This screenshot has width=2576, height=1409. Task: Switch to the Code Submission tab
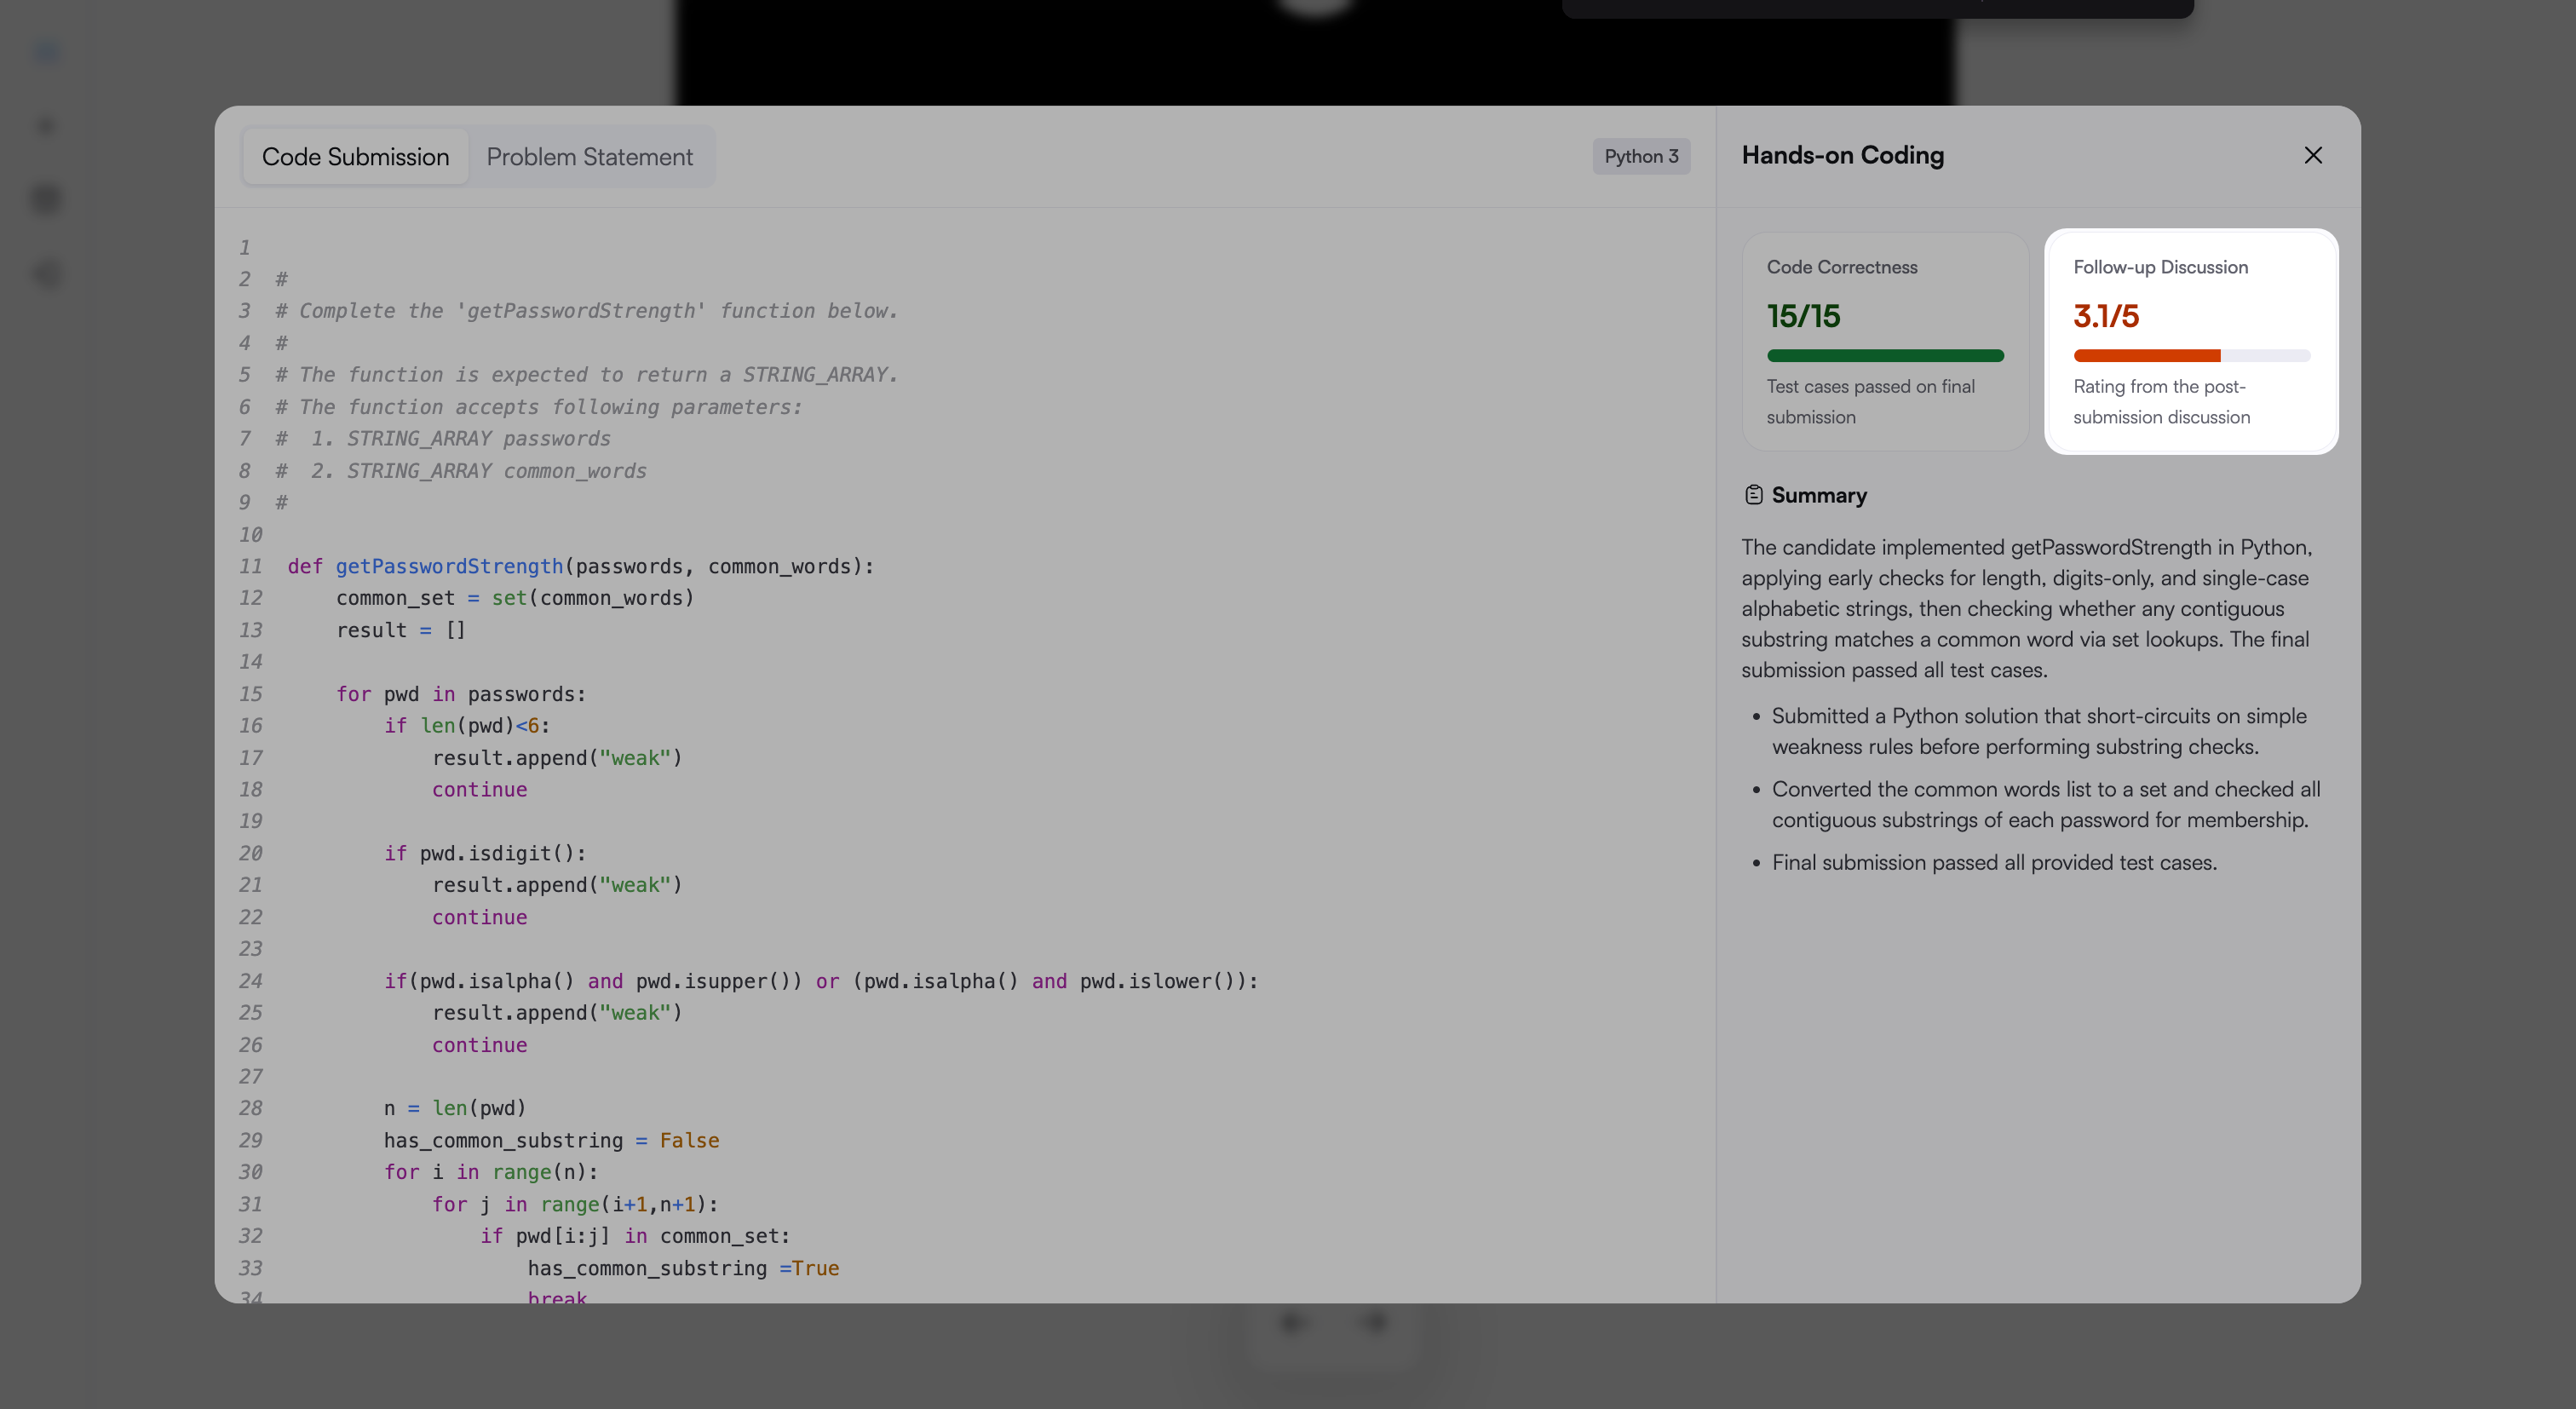355,157
